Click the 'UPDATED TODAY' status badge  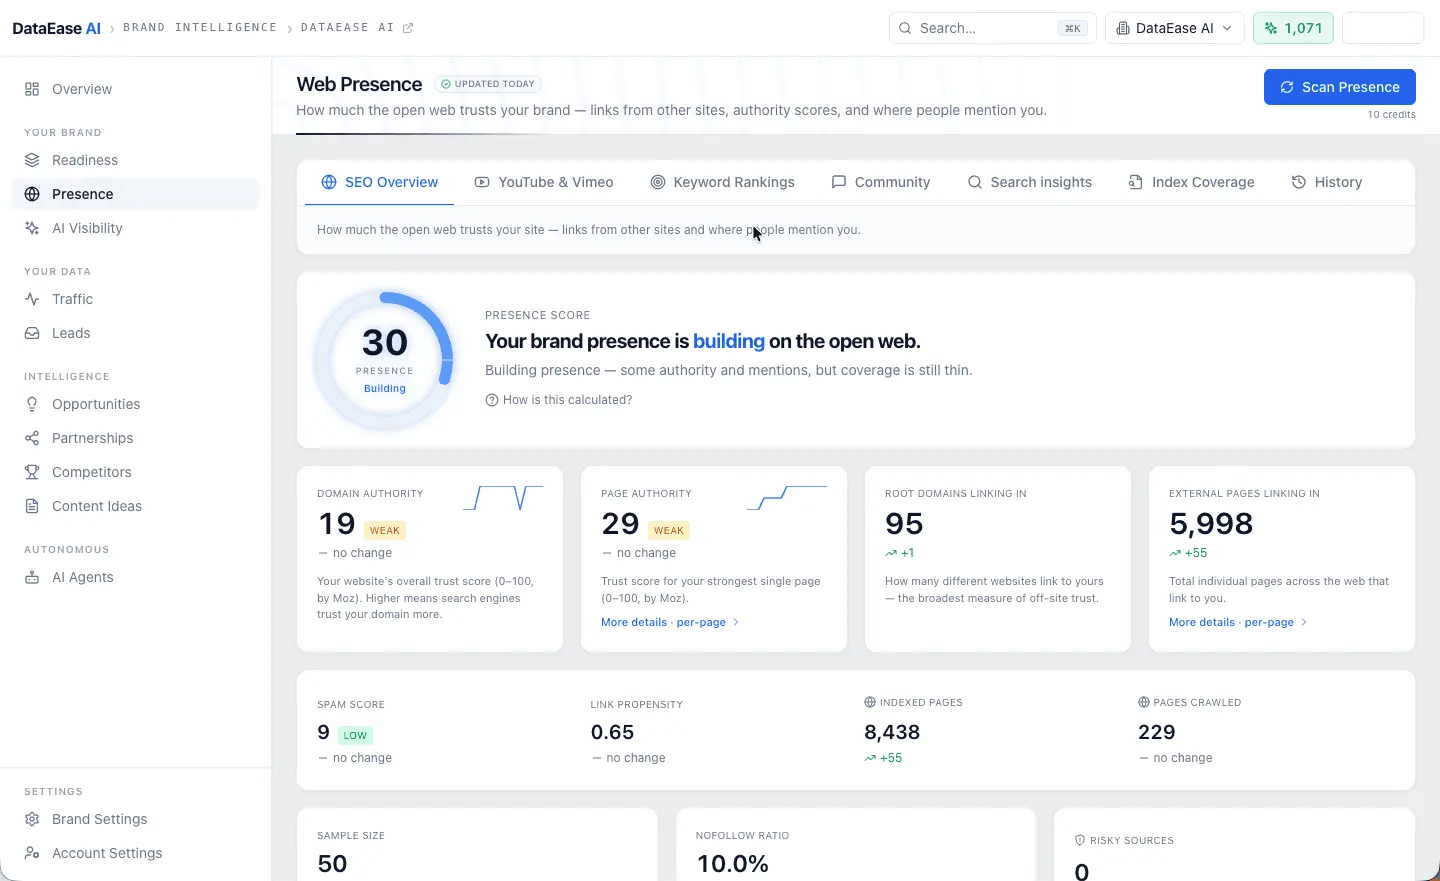[x=489, y=84]
